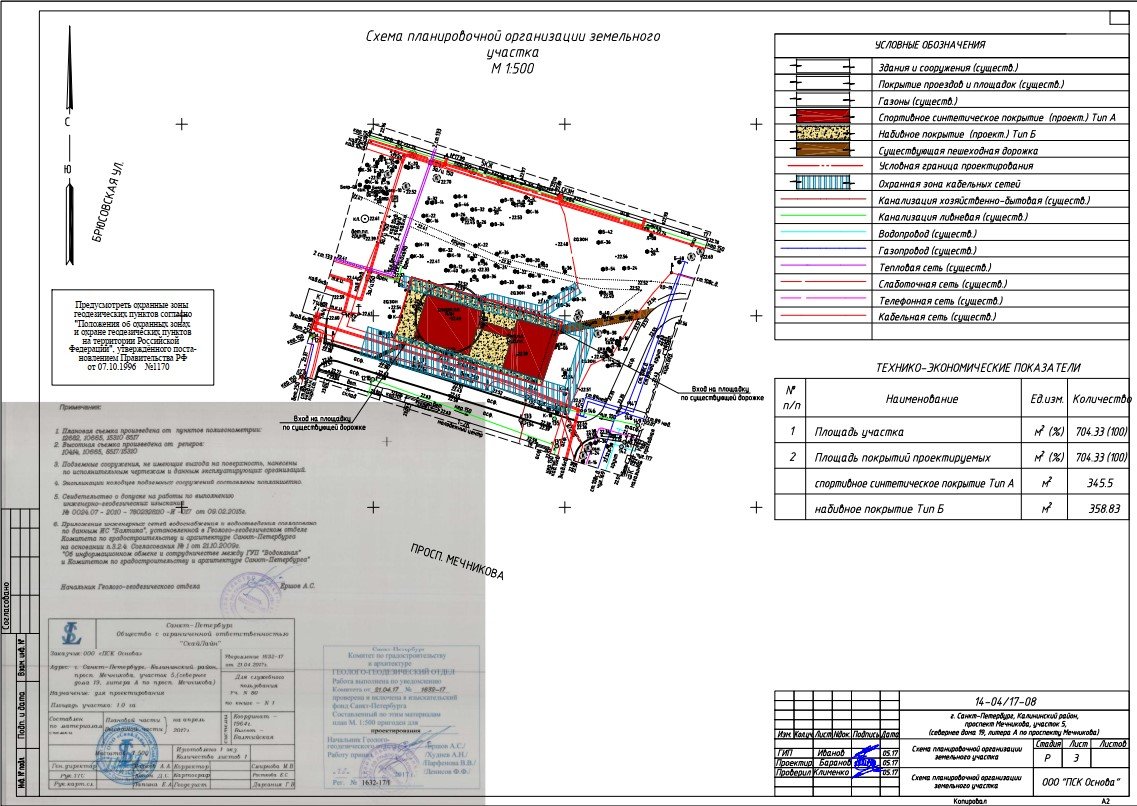Image resolution: width=1137 pixels, height=806 pixels.
Task: Click the 'Примечания:' notes heading
Action: coord(80,409)
